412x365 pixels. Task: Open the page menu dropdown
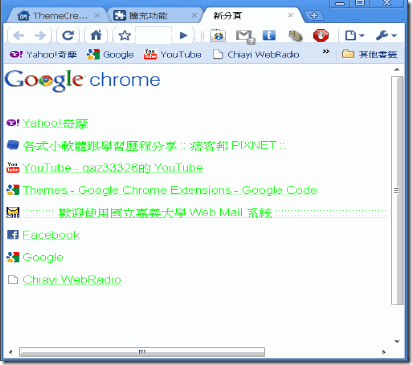[355, 35]
